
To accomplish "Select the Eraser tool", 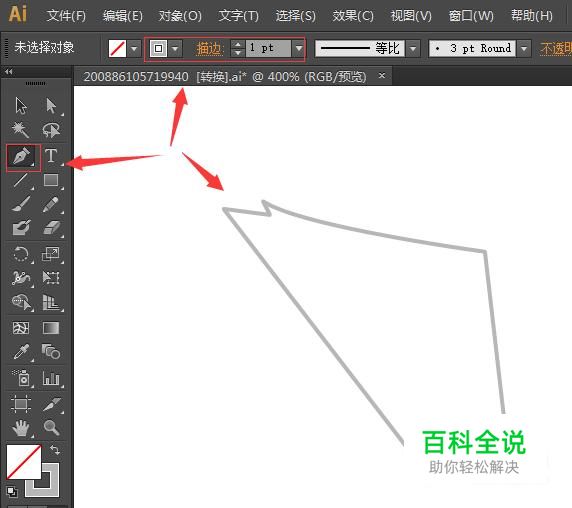I will coord(51,228).
